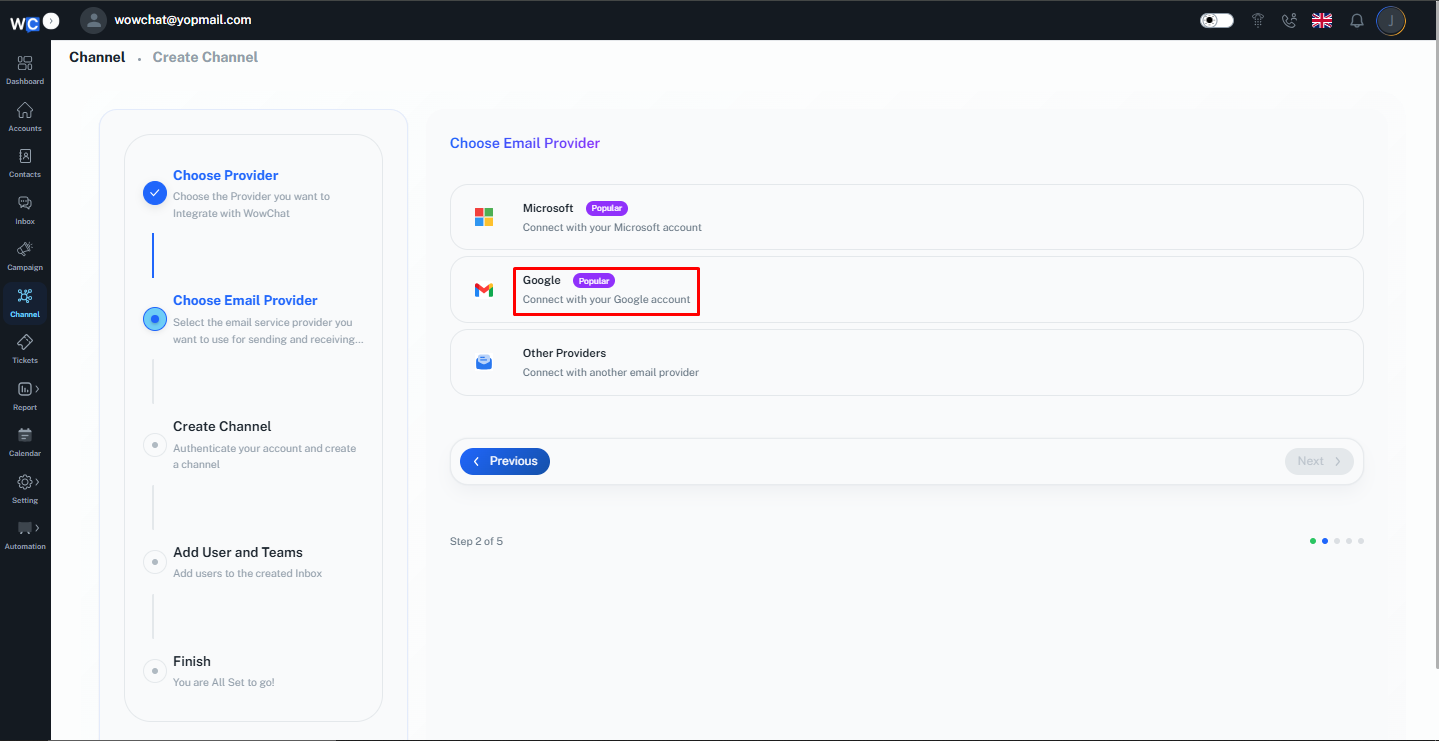Click the Choose Email Provider step title

pos(245,300)
